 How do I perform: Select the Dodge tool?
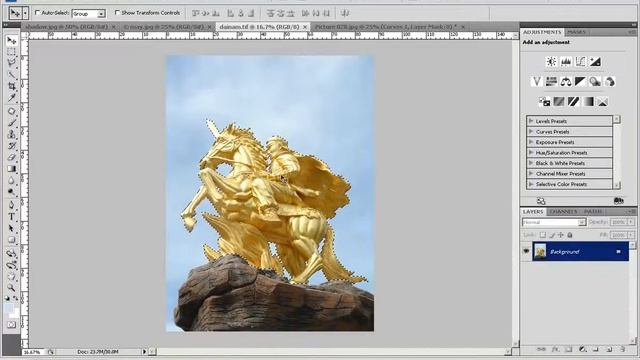point(11,191)
